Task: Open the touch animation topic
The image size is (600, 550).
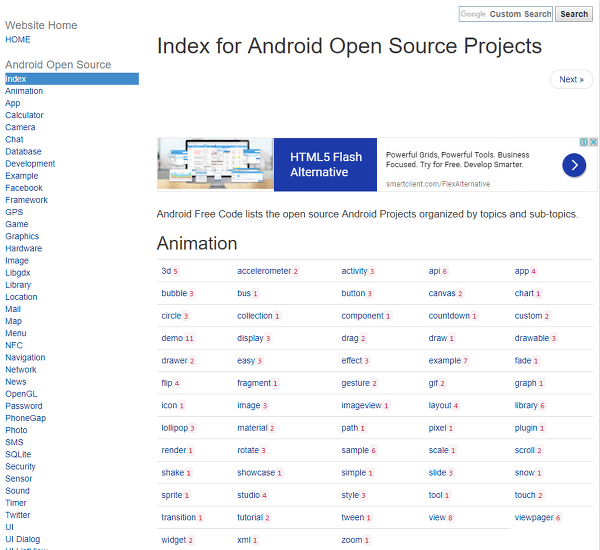Action: pos(525,495)
